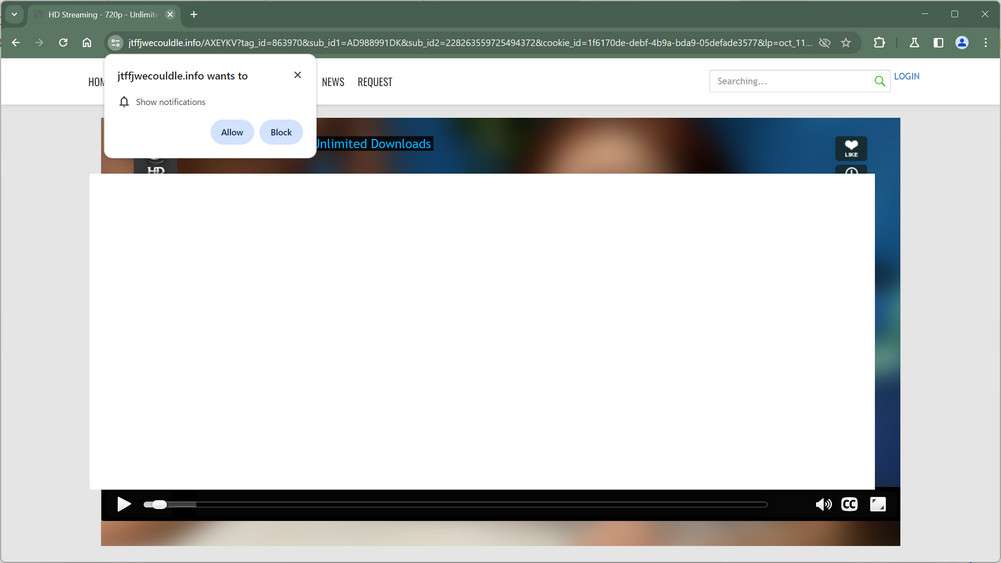1001x563 pixels.
Task: Like the video with heart icon
Action: [x=851, y=148]
